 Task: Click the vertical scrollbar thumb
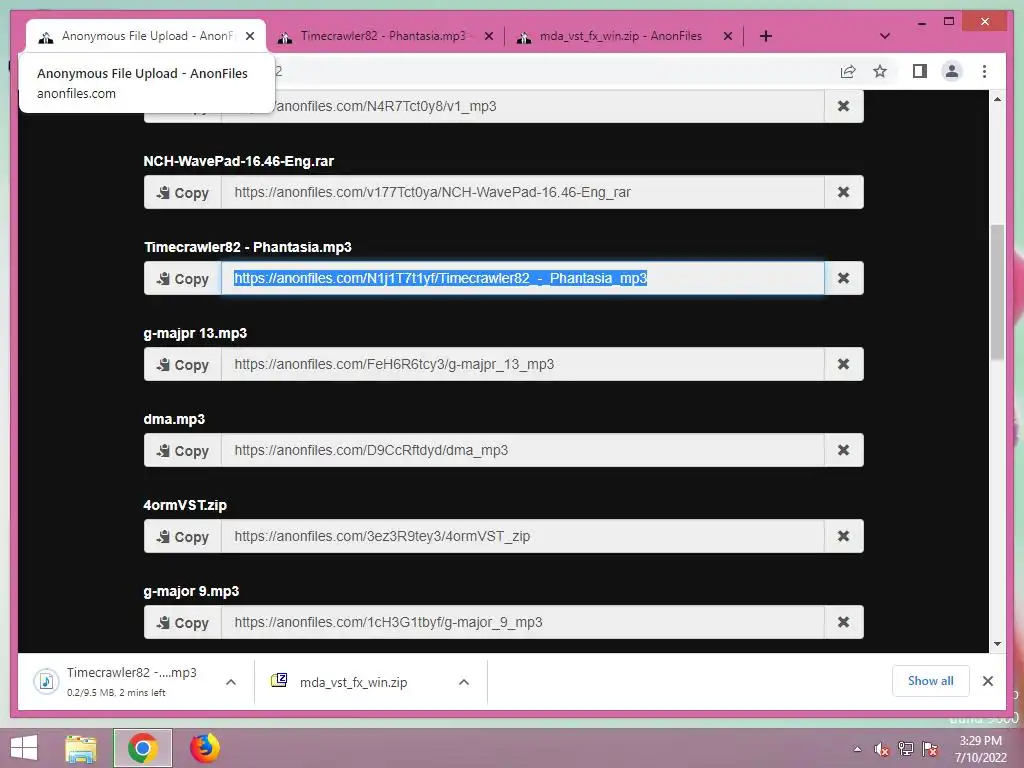pos(997,292)
